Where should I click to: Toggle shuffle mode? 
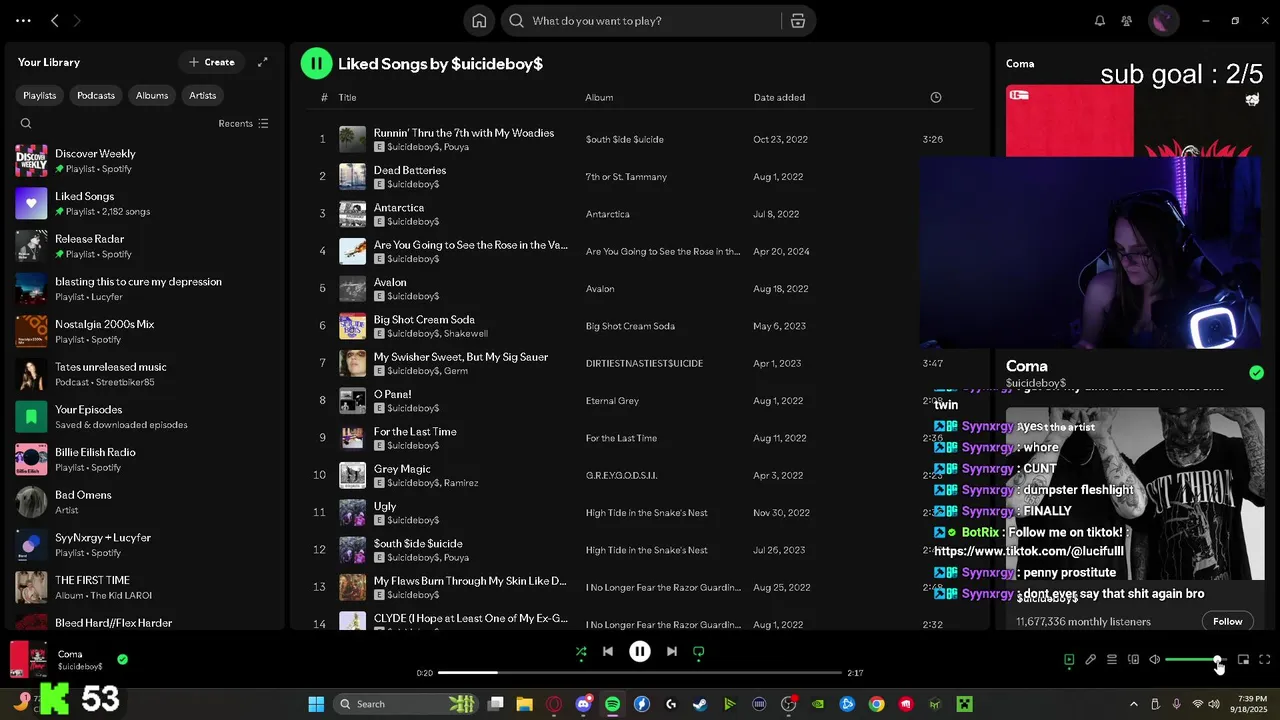tap(581, 651)
